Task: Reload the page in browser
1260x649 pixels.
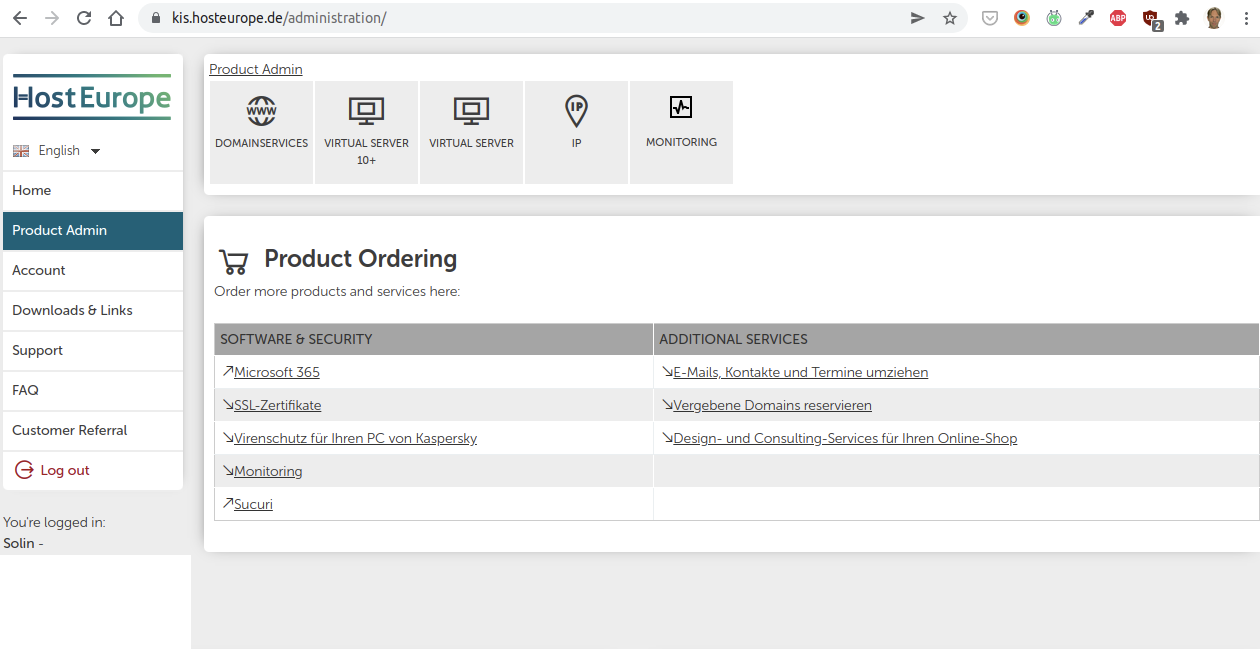Action: click(x=84, y=18)
